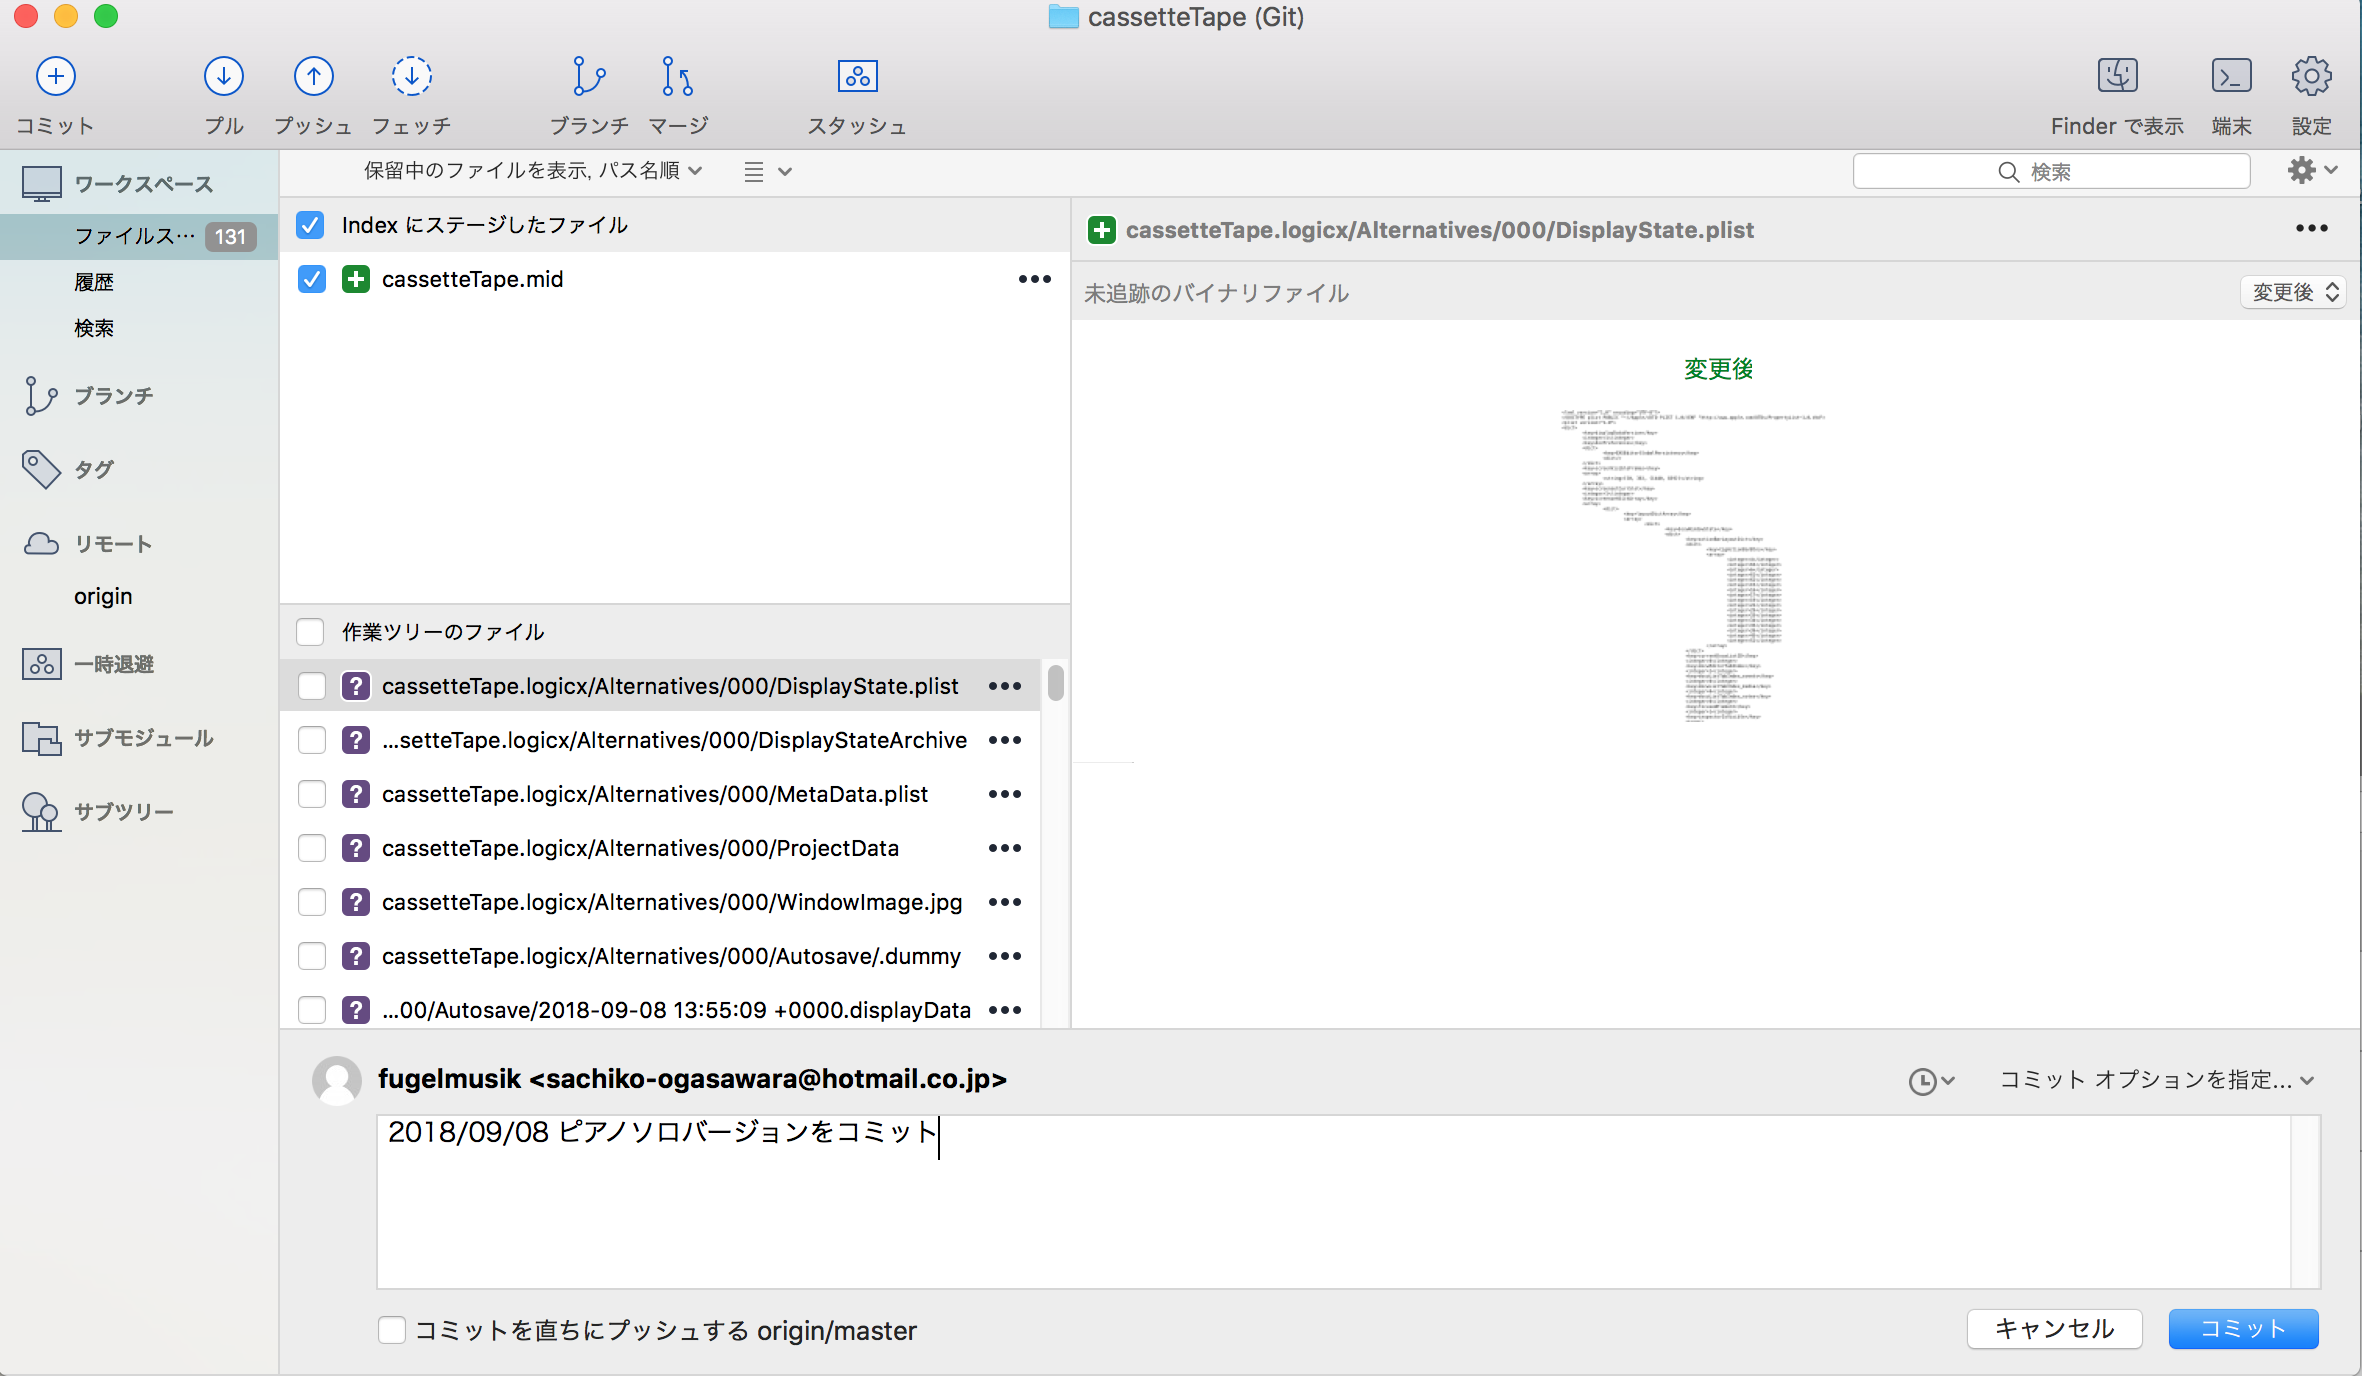Click the blue コミット button

tap(2242, 1328)
